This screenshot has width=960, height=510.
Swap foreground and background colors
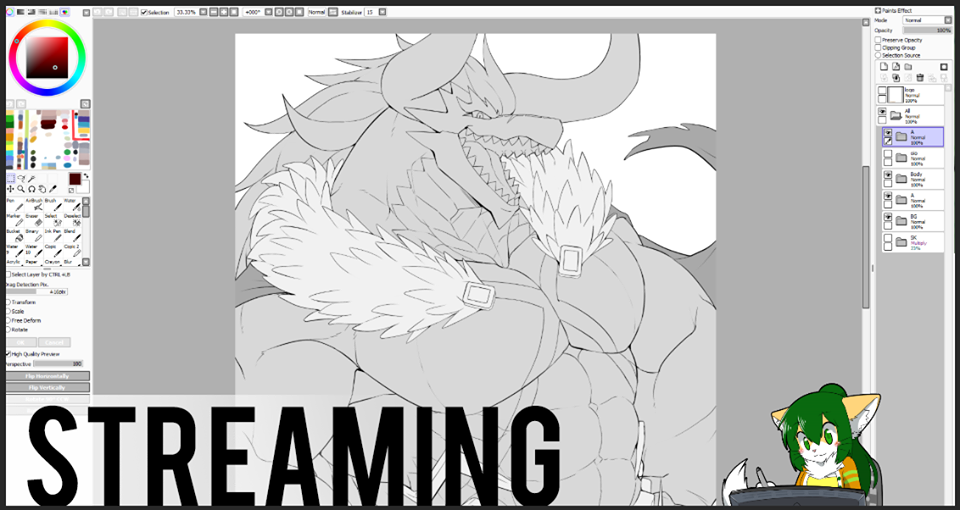click(x=86, y=176)
